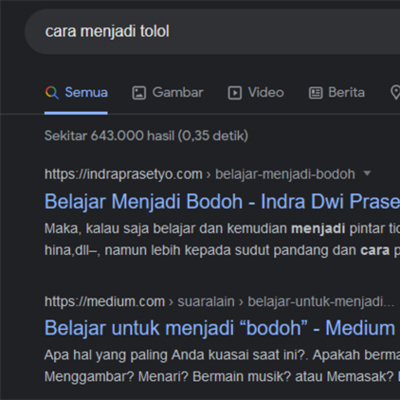Click the newspaper icon beside Berita

point(315,93)
